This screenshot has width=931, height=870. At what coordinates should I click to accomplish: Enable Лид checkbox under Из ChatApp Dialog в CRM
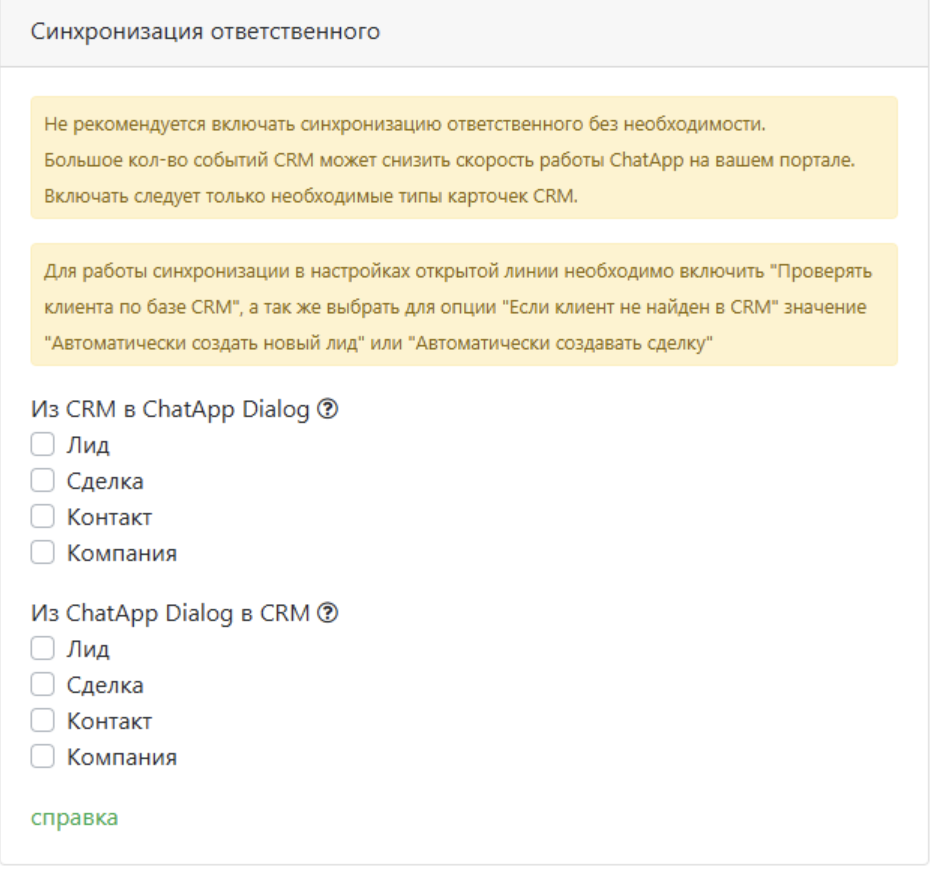coord(42,649)
